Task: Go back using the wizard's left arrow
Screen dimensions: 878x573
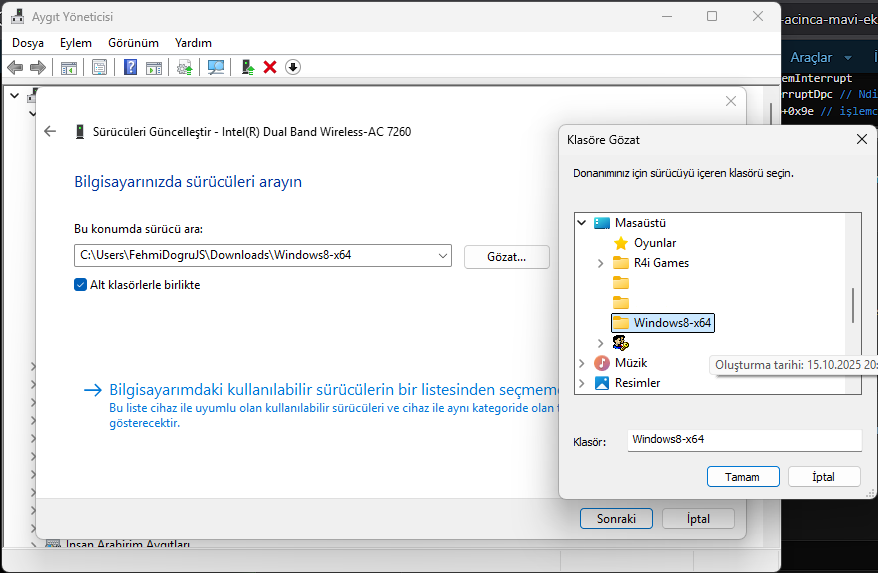Action: tap(50, 131)
